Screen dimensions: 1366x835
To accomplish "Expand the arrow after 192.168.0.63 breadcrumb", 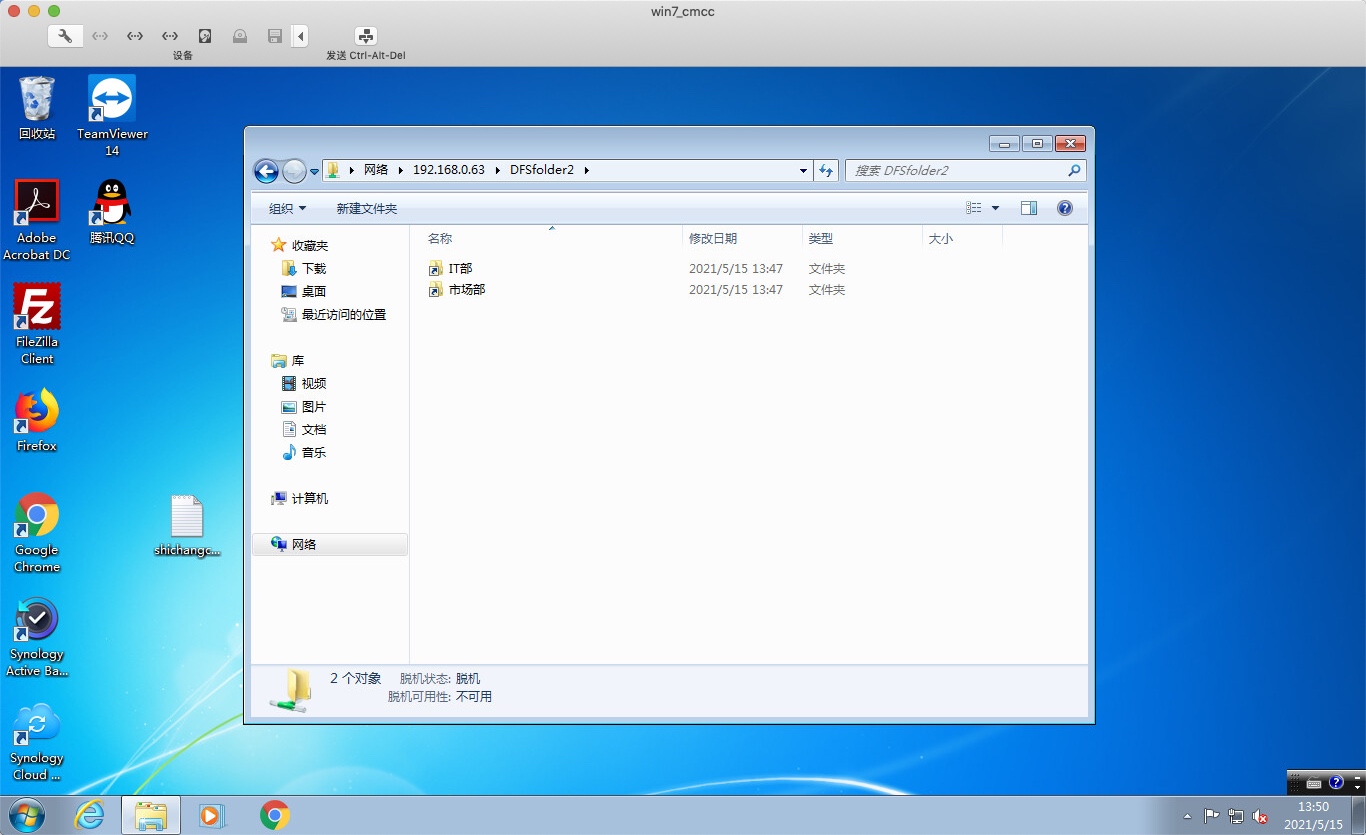I will tap(498, 170).
